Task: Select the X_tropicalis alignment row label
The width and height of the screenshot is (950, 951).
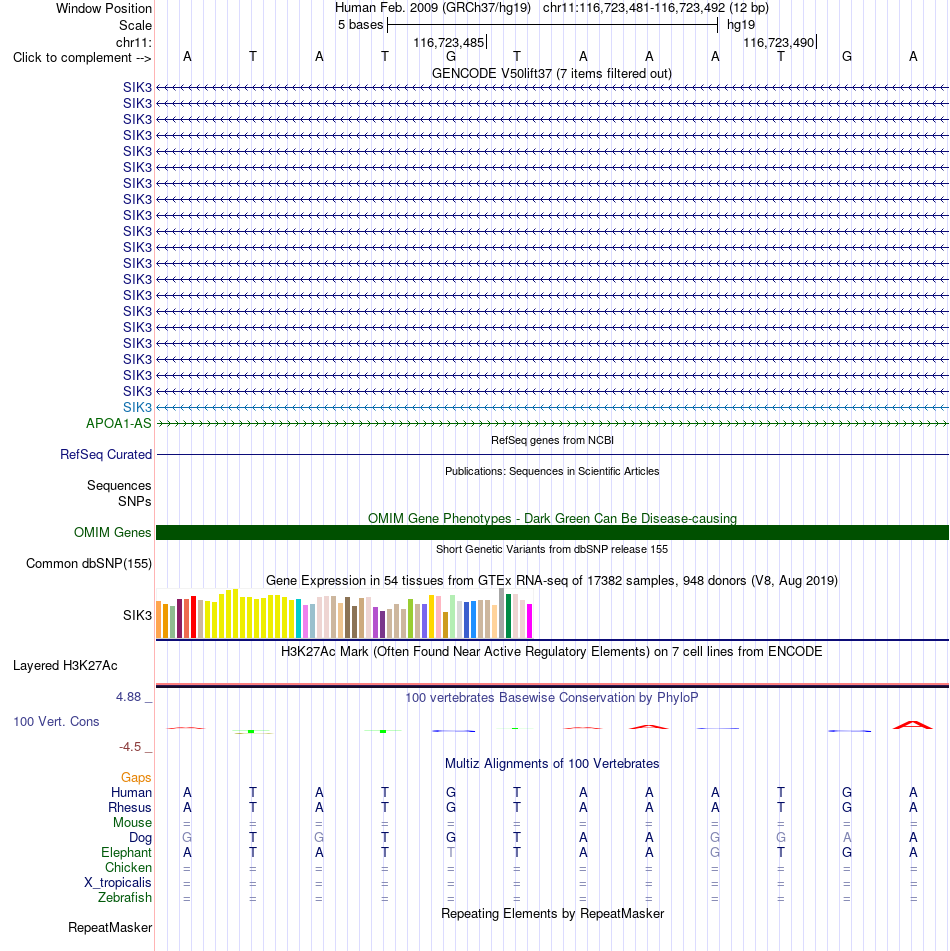Action: click(x=118, y=882)
